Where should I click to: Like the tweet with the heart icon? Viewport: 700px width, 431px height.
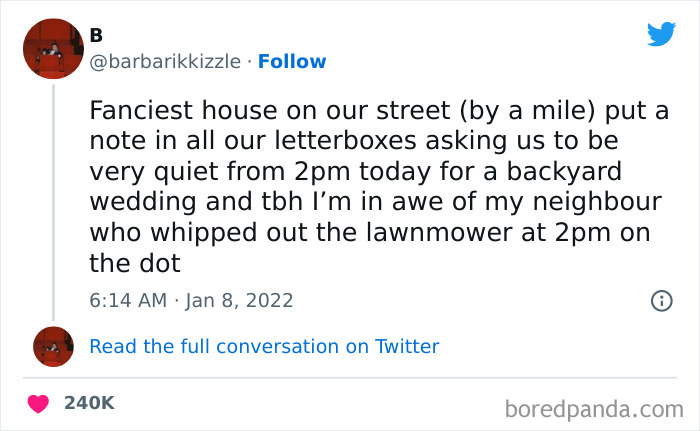click(39, 403)
